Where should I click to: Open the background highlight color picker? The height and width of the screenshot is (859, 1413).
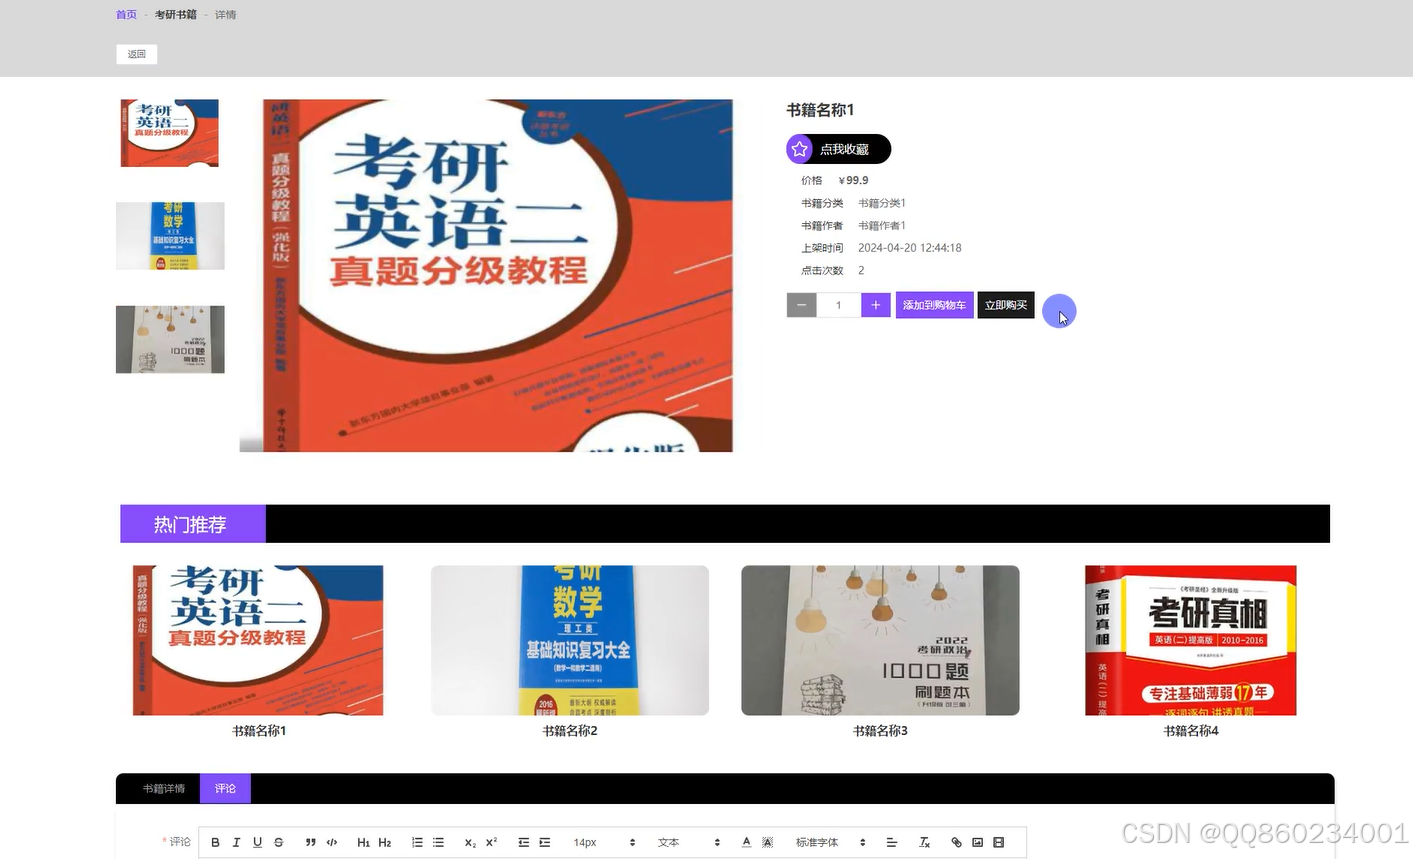767,842
